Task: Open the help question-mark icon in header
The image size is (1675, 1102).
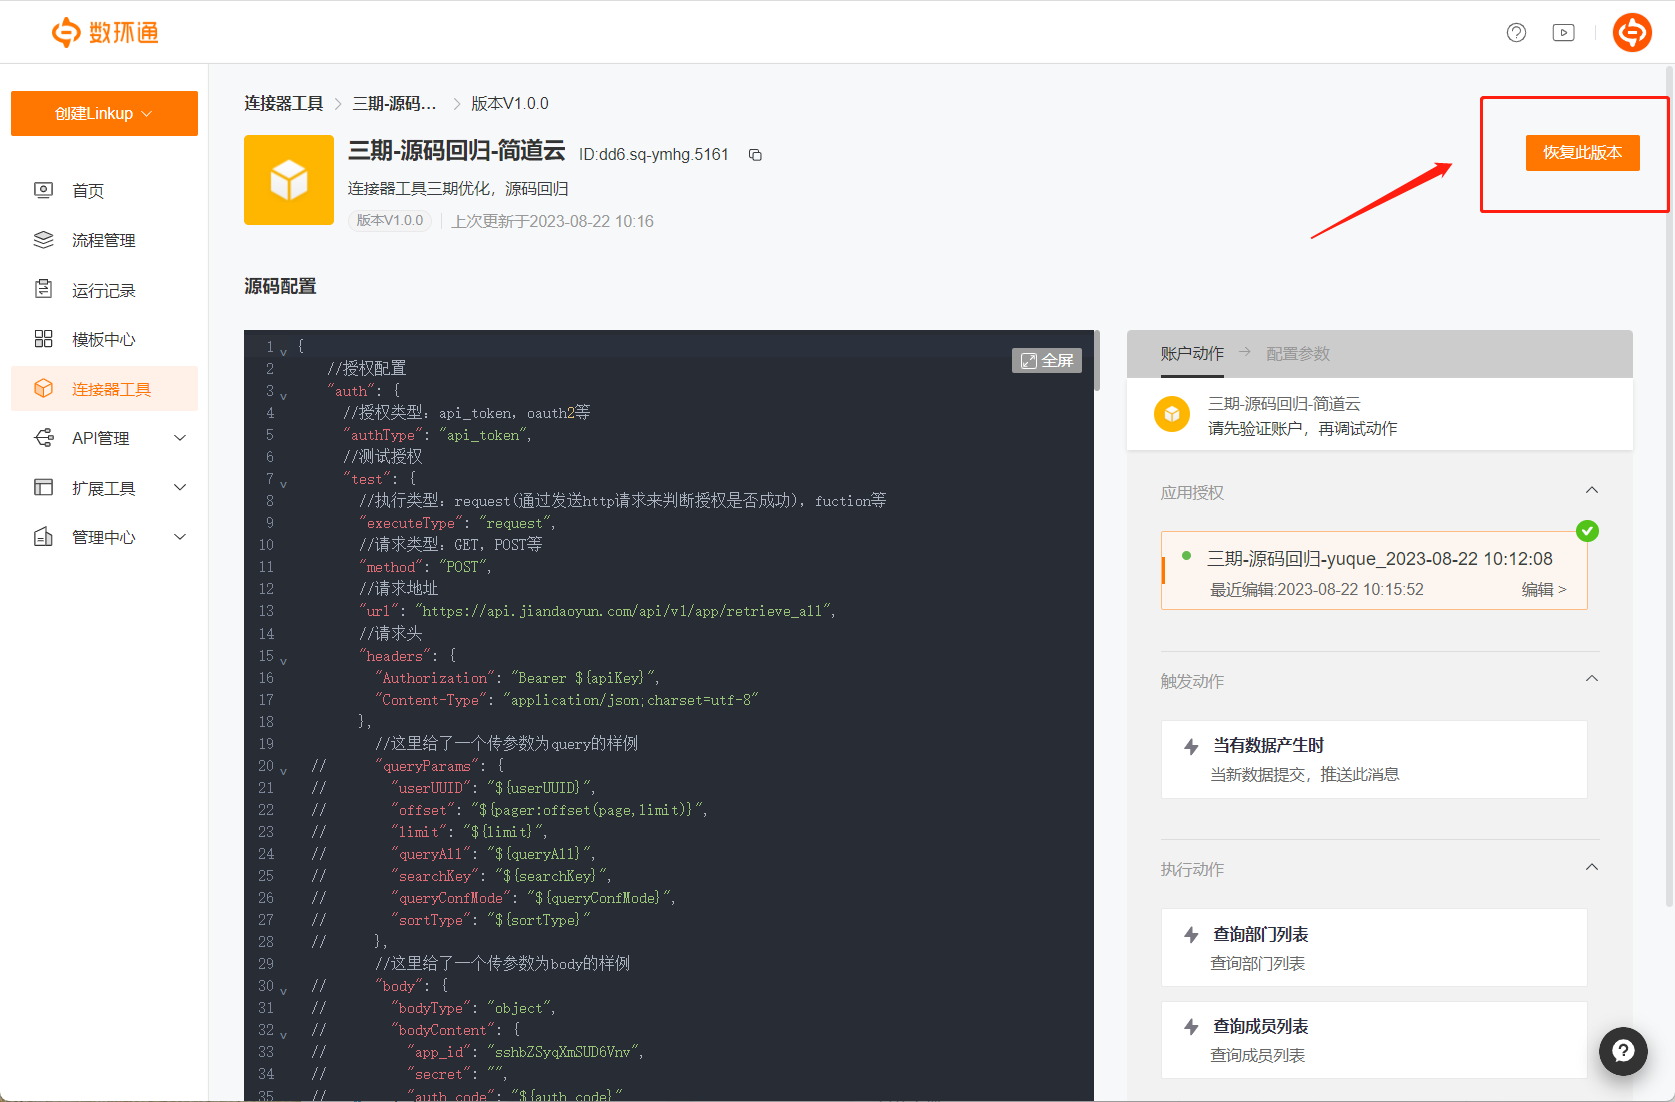Action: tap(1516, 33)
